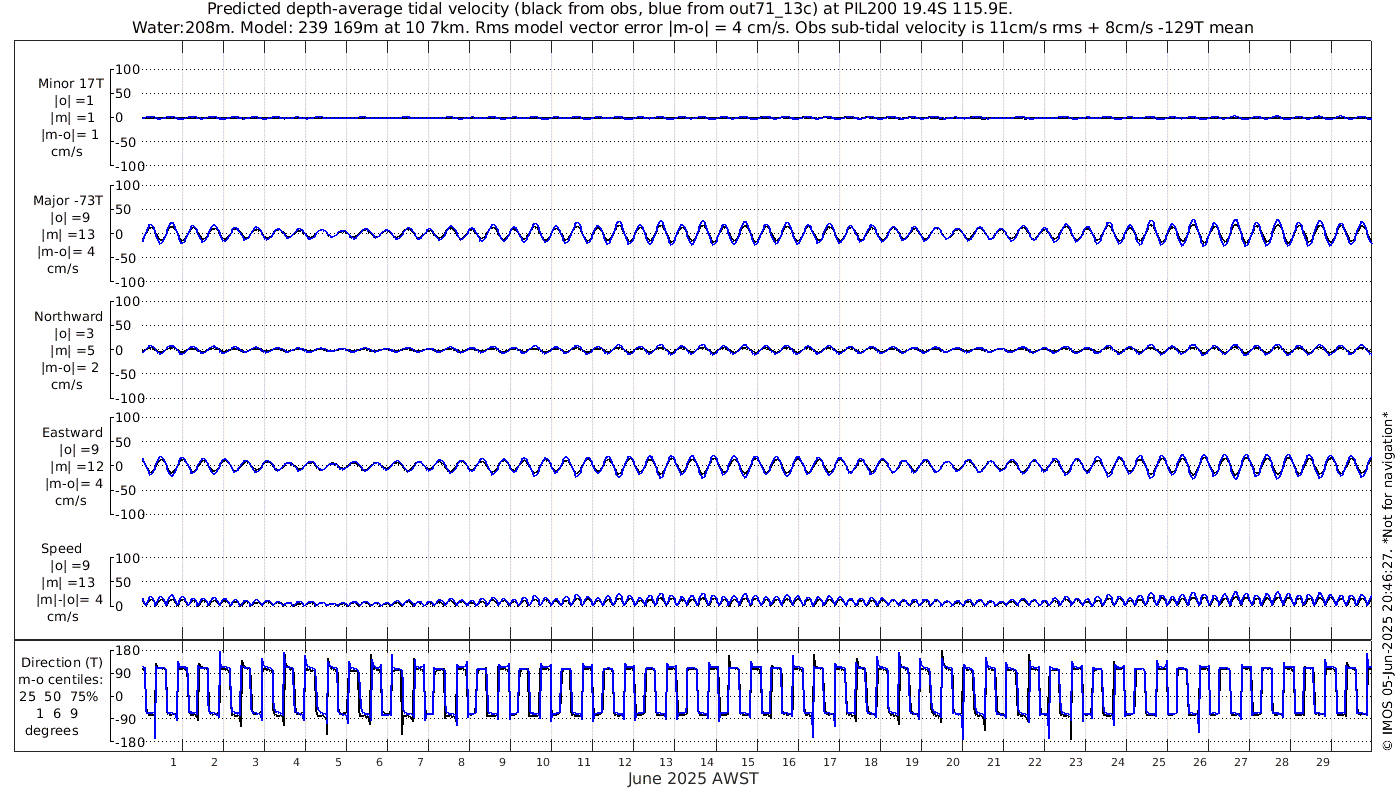Click day tick label '10' on x-axis
1400x800 pixels.
[543, 761]
